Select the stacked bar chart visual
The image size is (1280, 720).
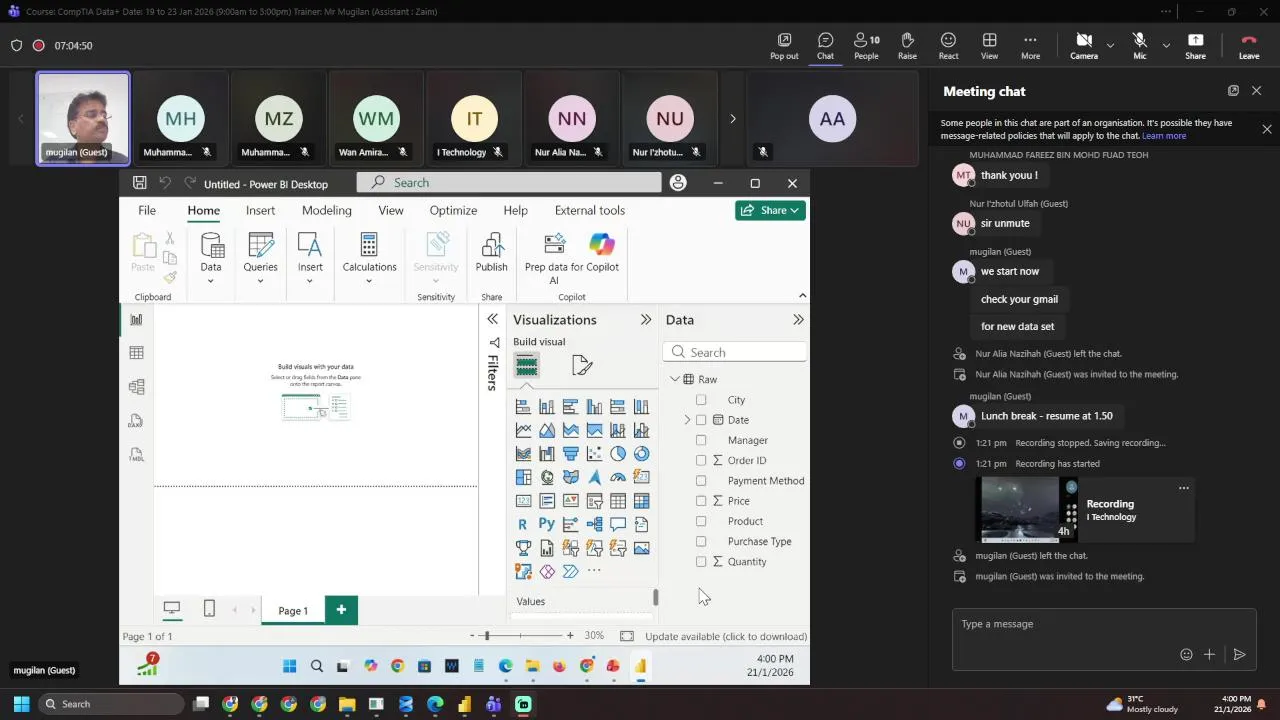point(523,406)
